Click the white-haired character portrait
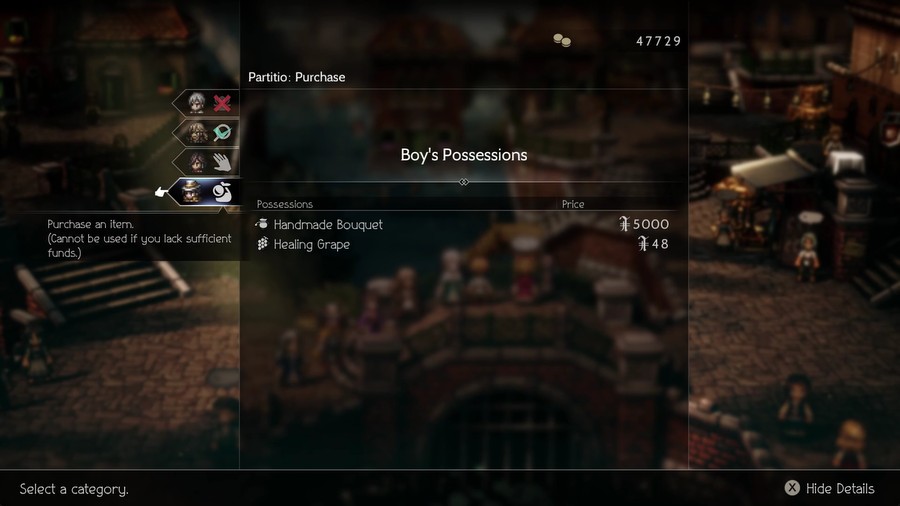900x506 pixels. point(196,103)
